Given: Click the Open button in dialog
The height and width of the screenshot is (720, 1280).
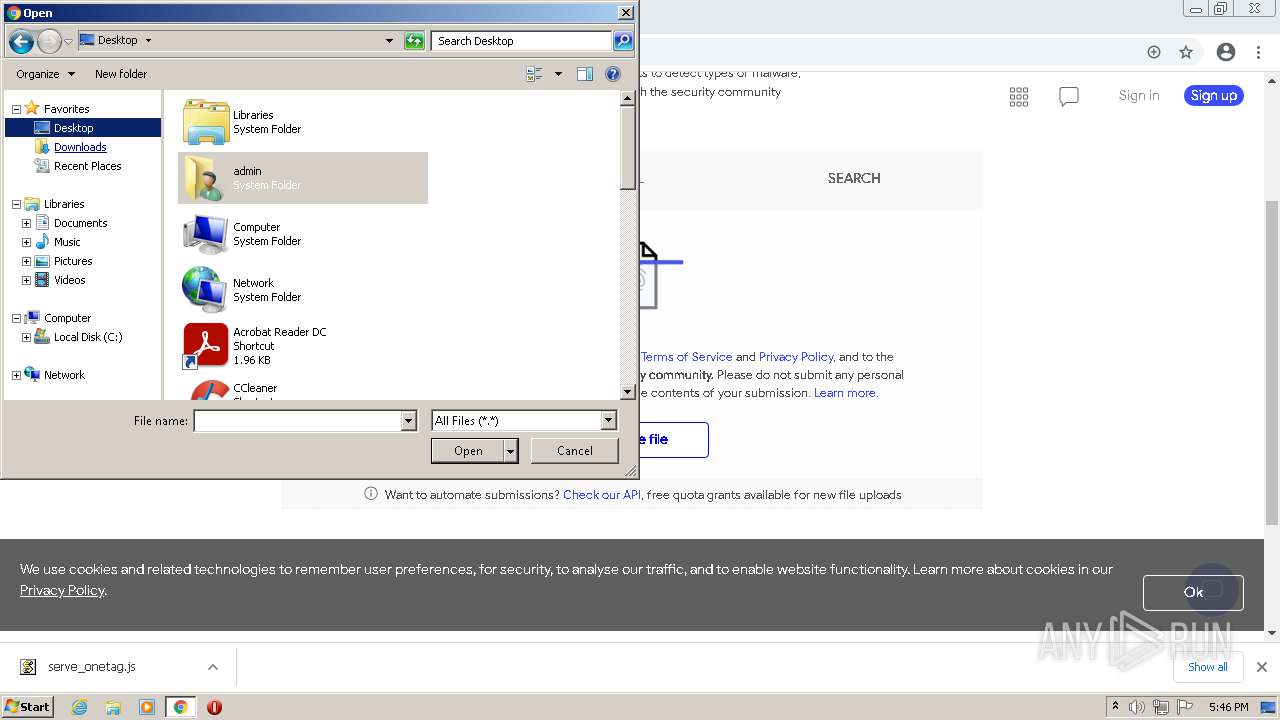Looking at the screenshot, I should (x=468, y=451).
